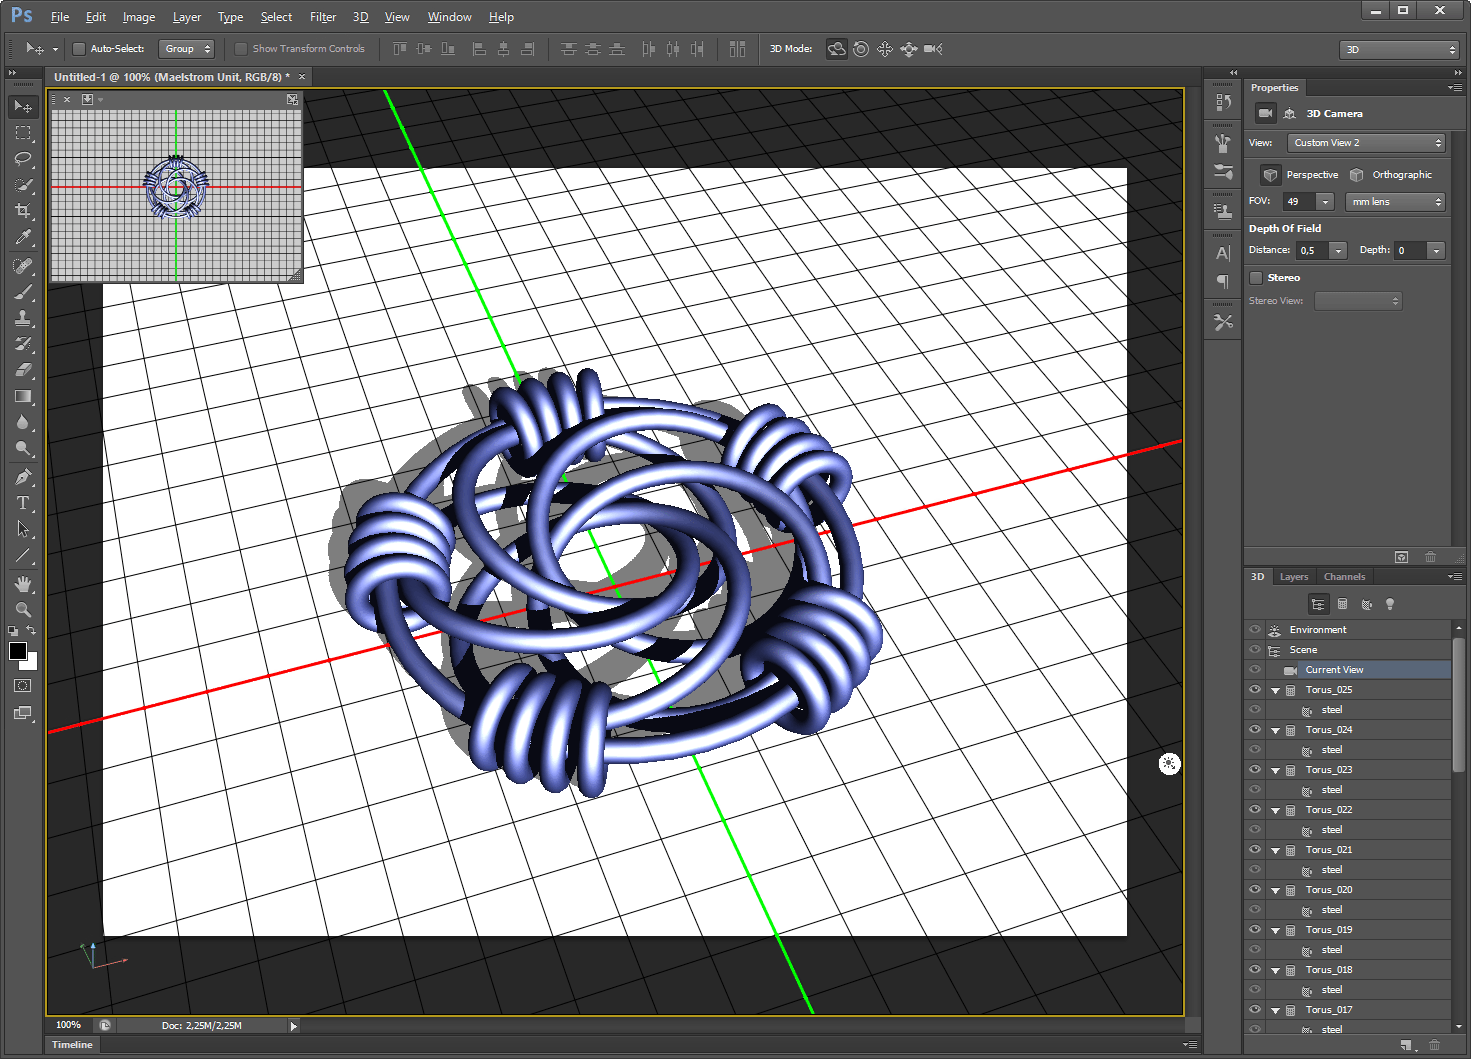Select Orthographic camera mode
Image resolution: width=1471 pixels, height=1059 pixels.
tap(1391, 175)
